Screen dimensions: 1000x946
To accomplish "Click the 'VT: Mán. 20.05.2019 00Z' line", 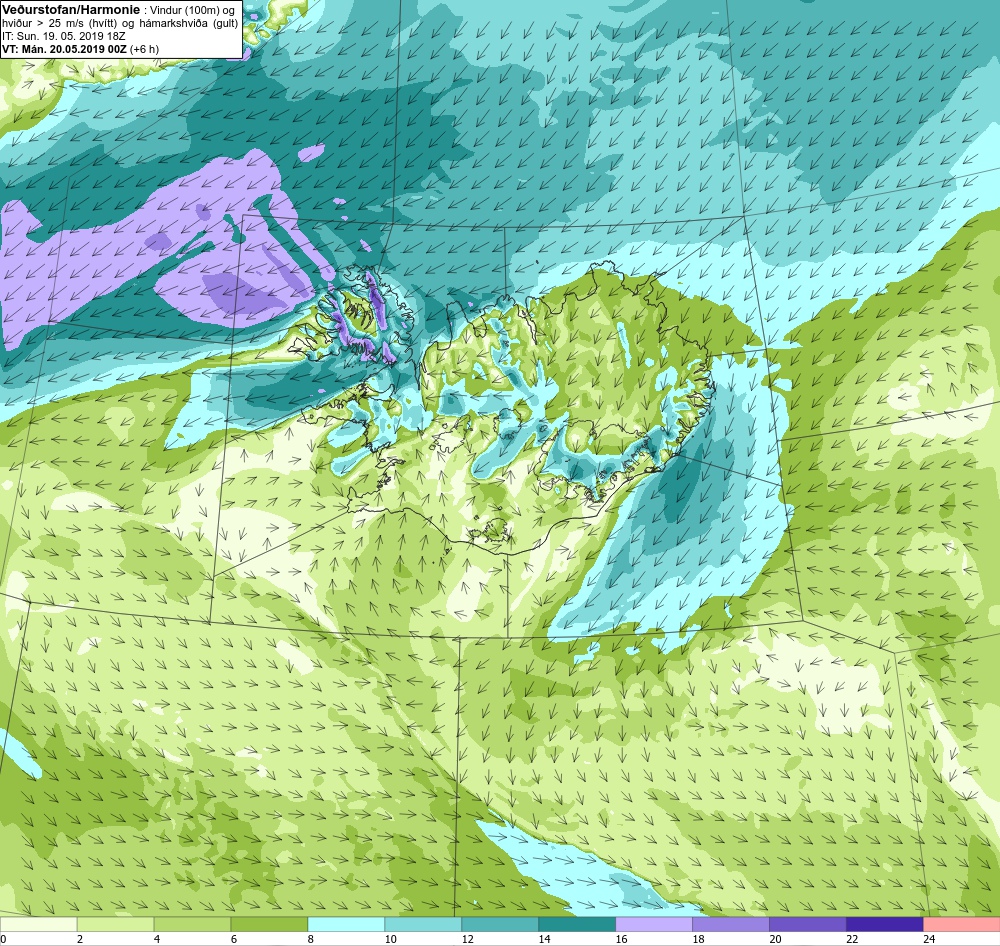I will [x=64, y=48].
